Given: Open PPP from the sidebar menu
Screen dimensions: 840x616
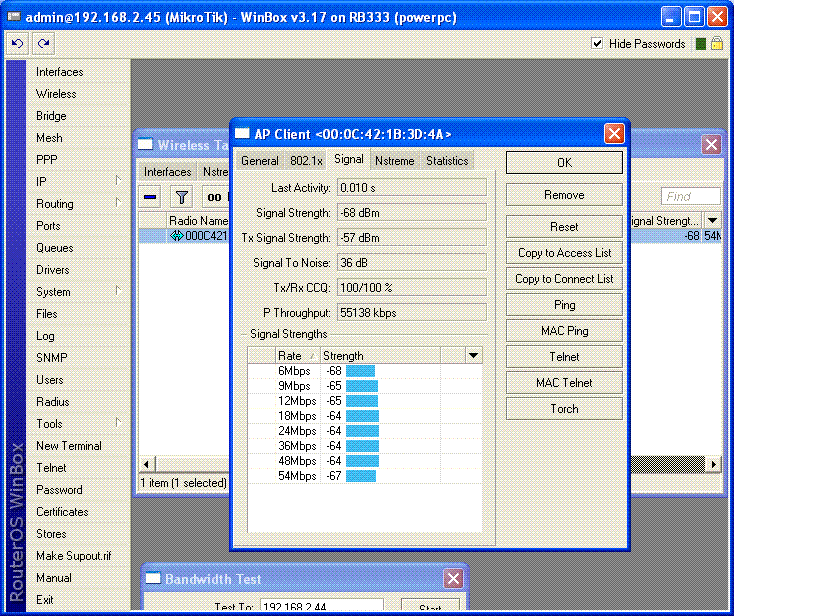Looking at the screenshot, I should tap(47, 160).
